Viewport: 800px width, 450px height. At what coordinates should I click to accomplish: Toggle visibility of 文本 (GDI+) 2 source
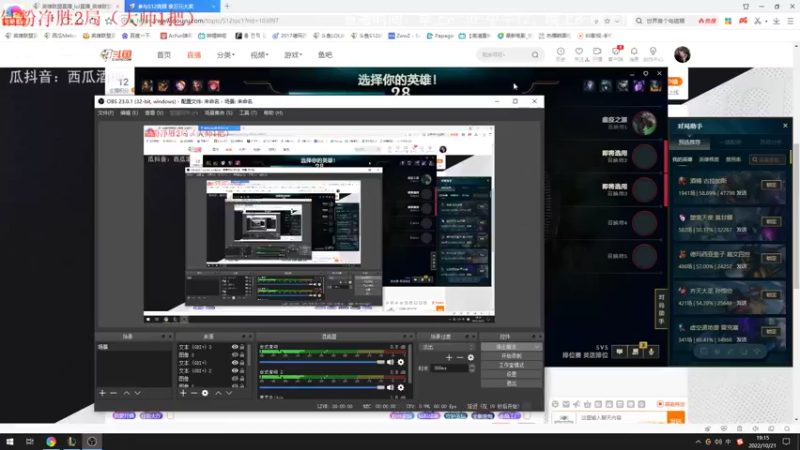point(235,370)
